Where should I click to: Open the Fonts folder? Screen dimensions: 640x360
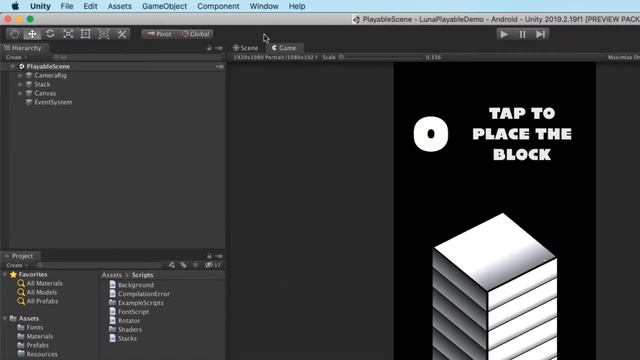tap(30, 328)
